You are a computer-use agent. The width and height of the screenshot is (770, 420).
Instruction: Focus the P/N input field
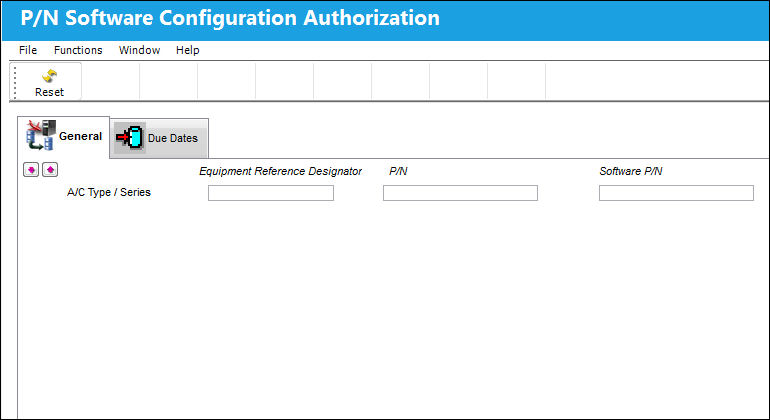click(x=460, y=193)
